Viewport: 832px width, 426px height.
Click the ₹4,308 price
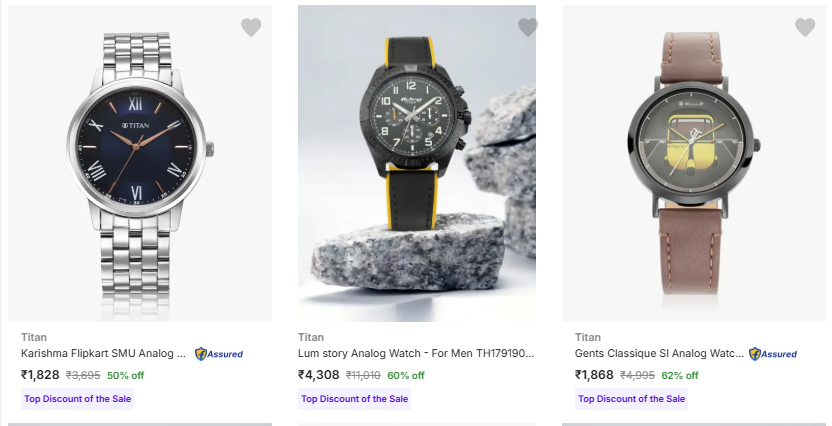pos(318,375)
